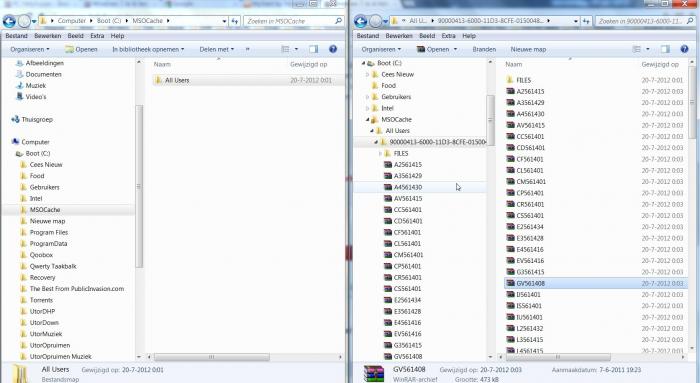Open the Extra menu in the right window
The height and width of the screenshot is (383, 700).
click(448, 36)
